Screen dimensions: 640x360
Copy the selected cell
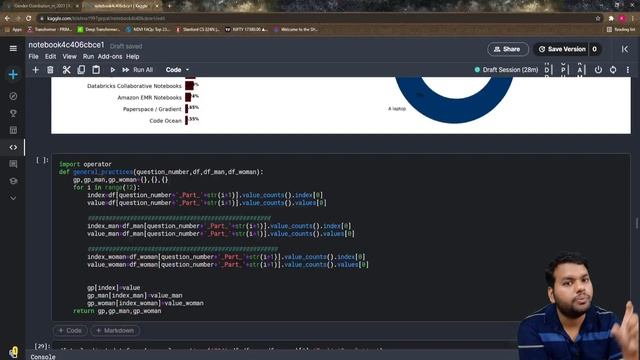[81, 70]
